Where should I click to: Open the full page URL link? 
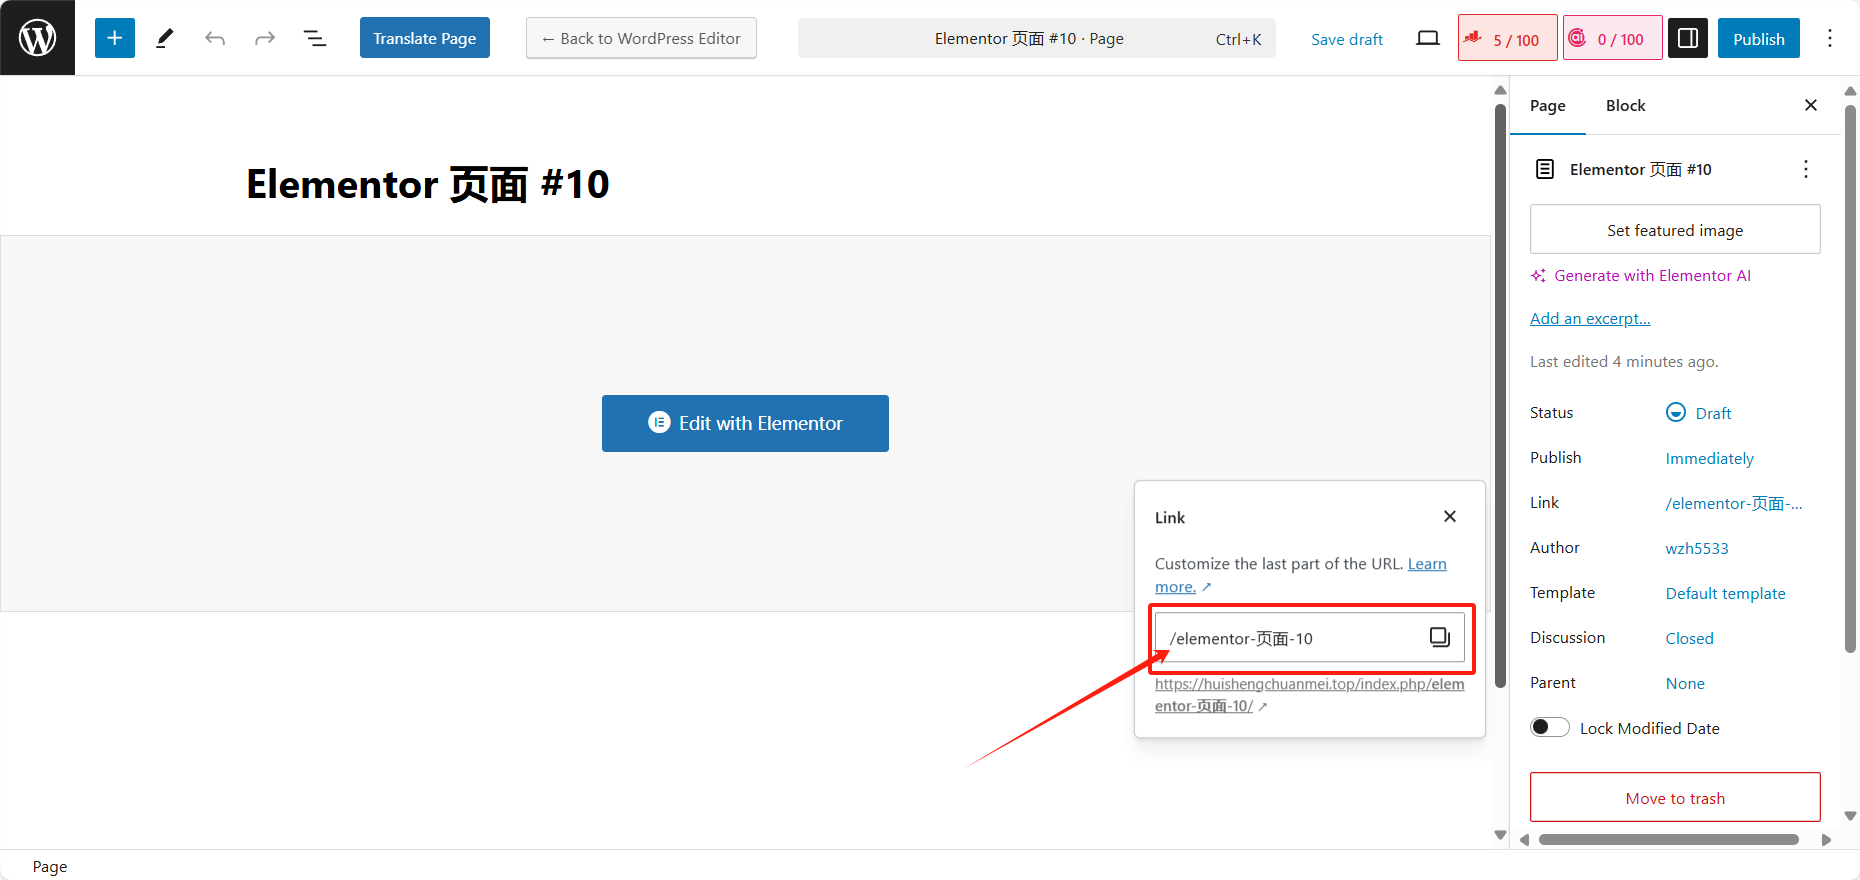tap(1310, 695)
